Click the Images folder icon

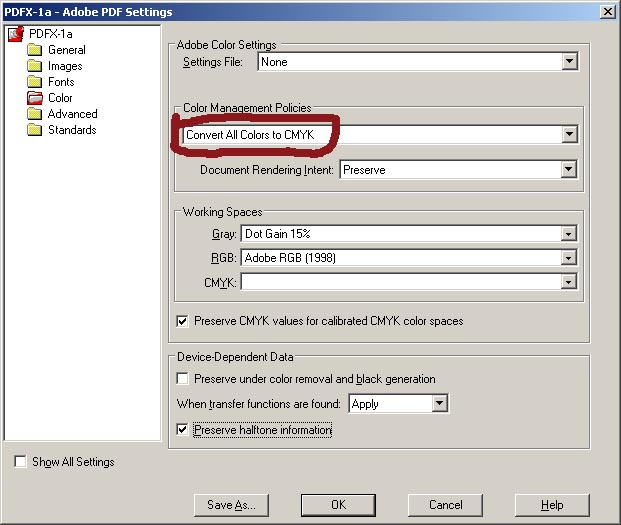click(34, 66)
